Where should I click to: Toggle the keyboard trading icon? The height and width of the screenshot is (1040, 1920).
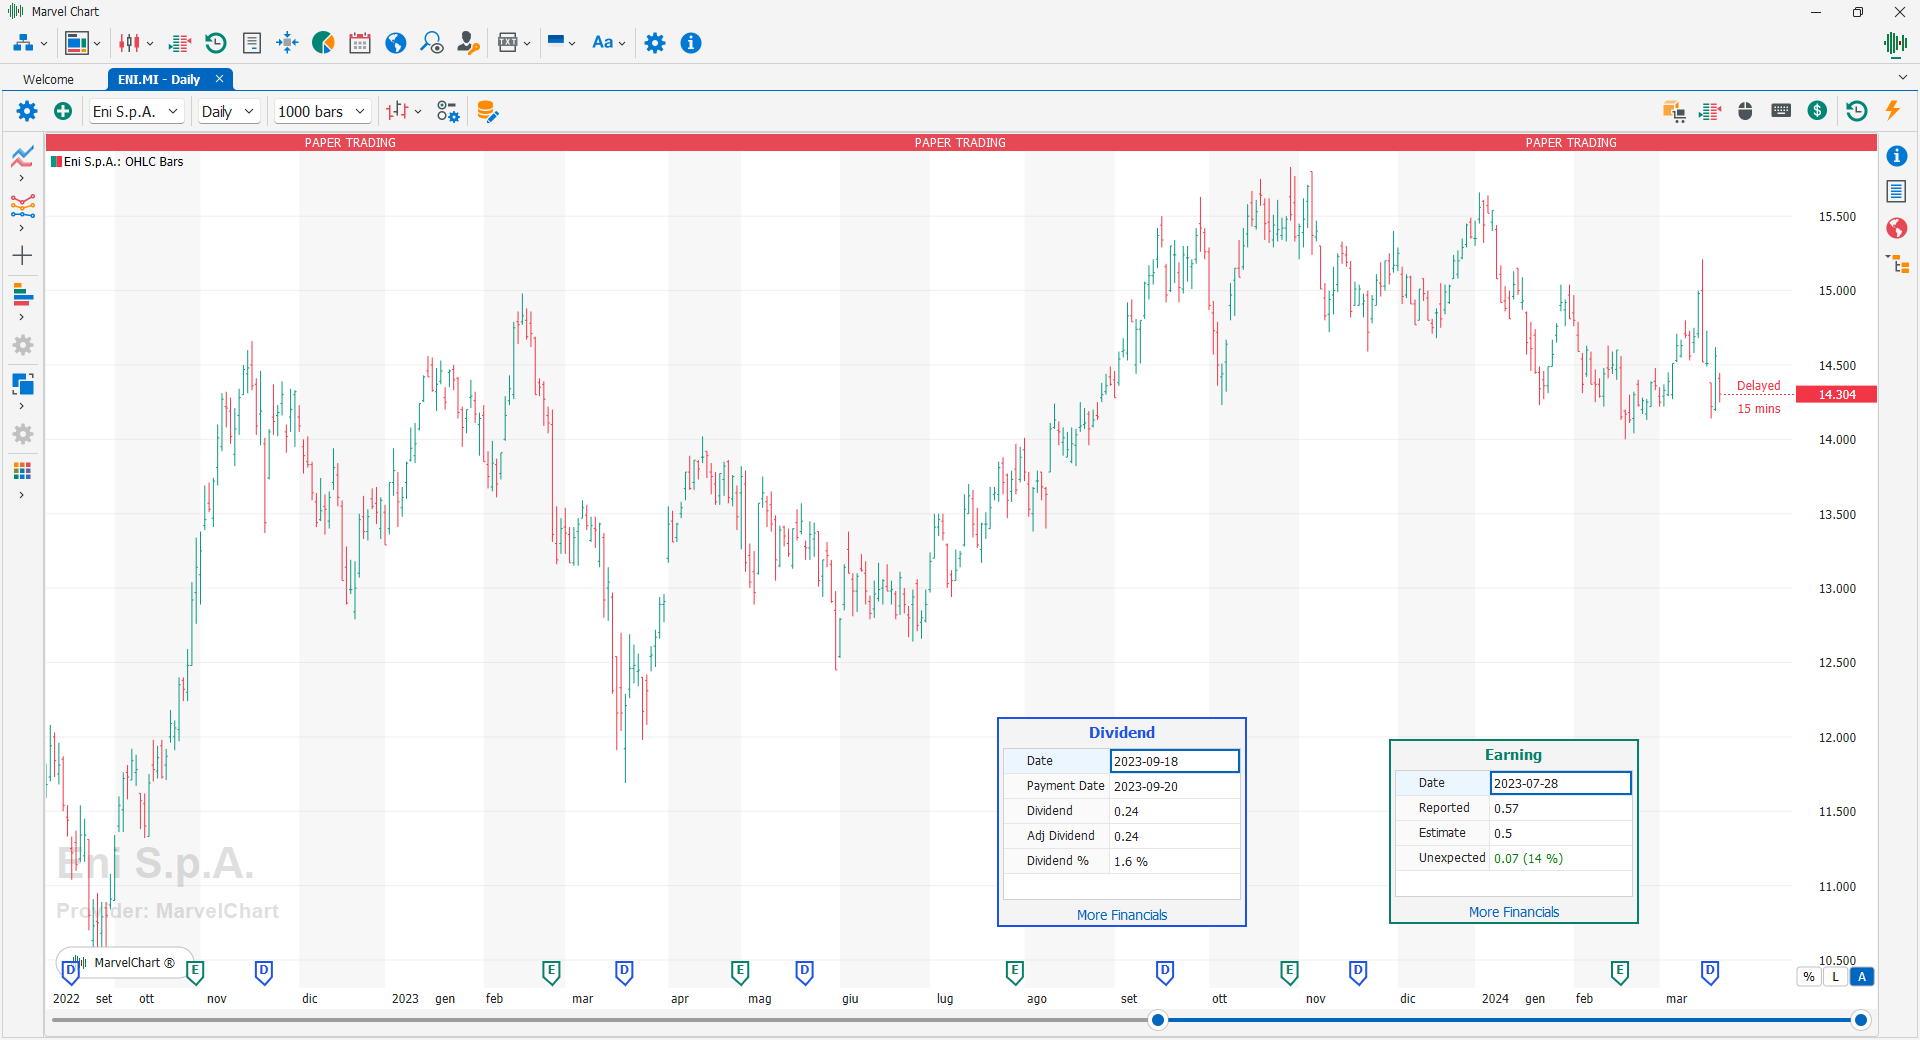[x=1781, y=111]
